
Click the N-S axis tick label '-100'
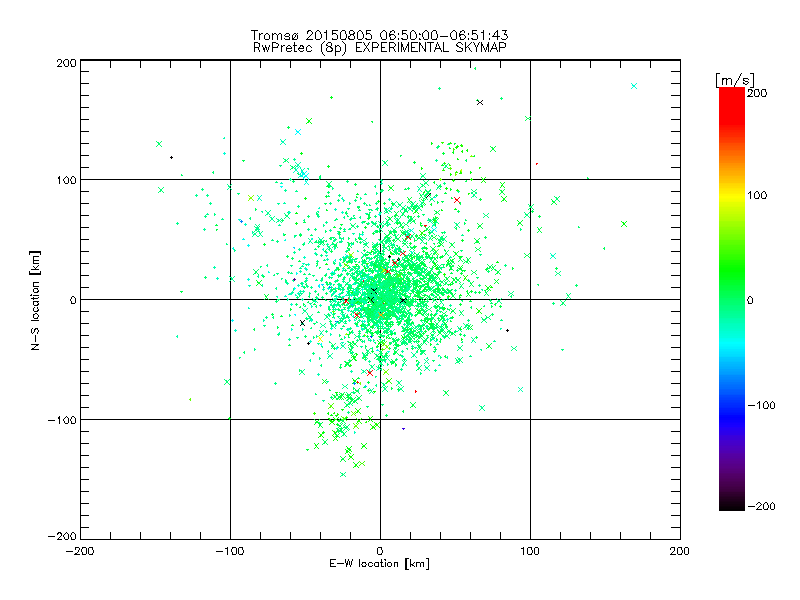pyautogui.click(x=62, y=420)
